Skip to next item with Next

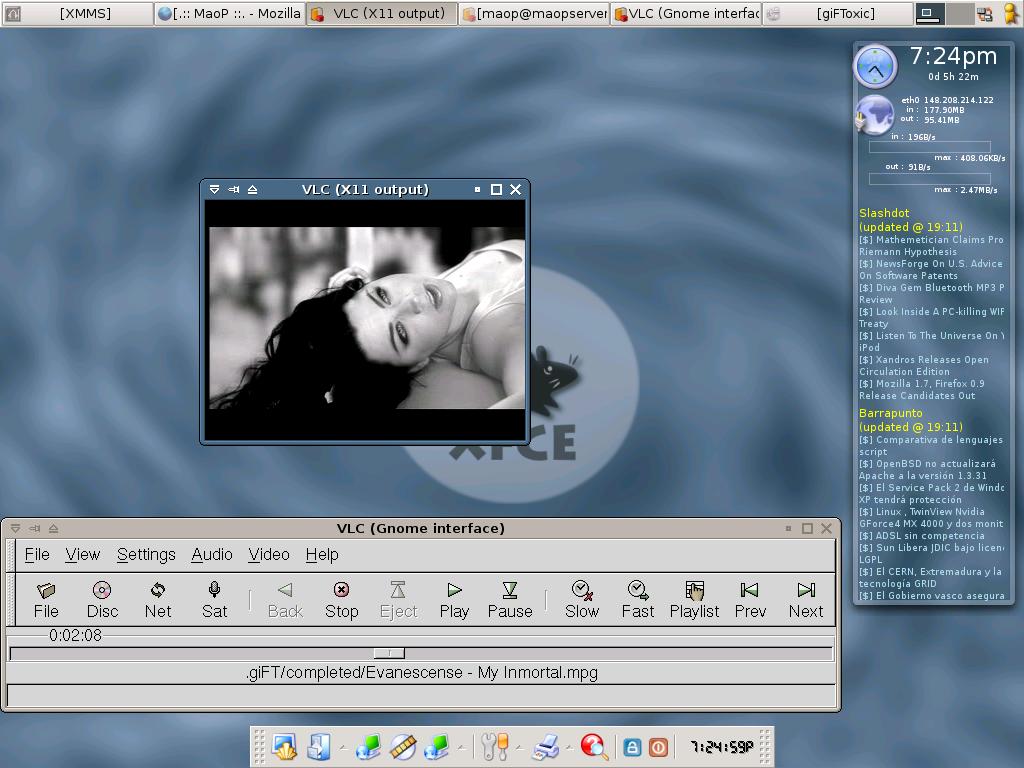[x=806, y=600]
